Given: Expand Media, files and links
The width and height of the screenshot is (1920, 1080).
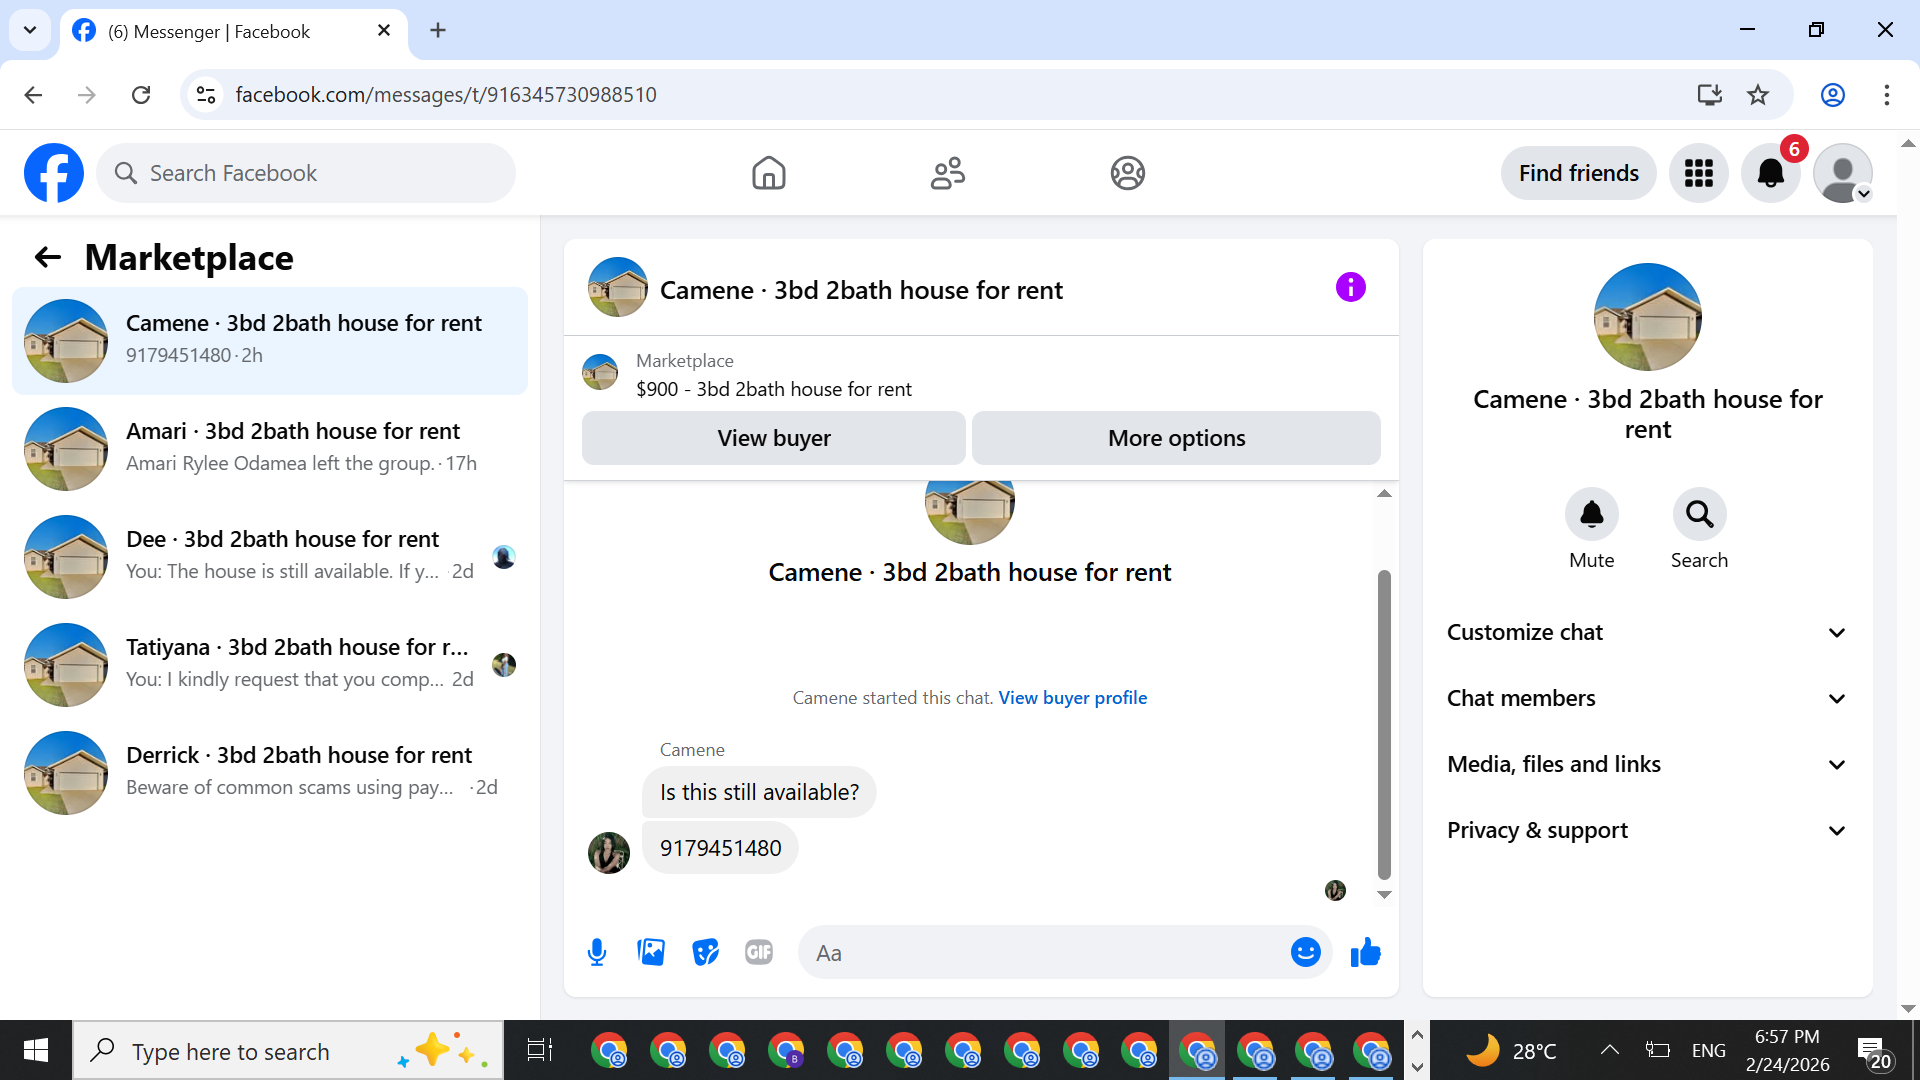Looking at the screenshot, I should 1646,764.
